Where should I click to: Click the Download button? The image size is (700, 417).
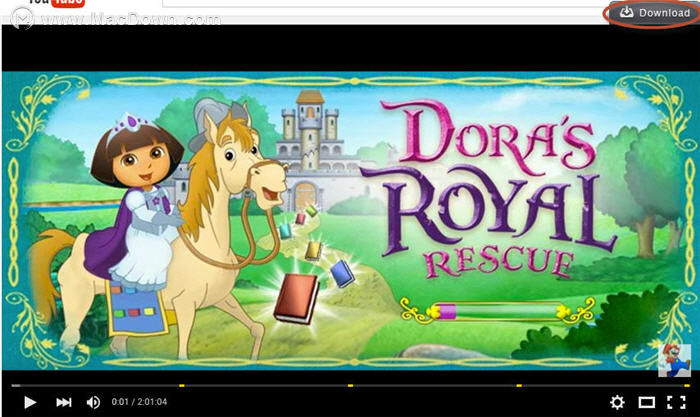point(652,13)
